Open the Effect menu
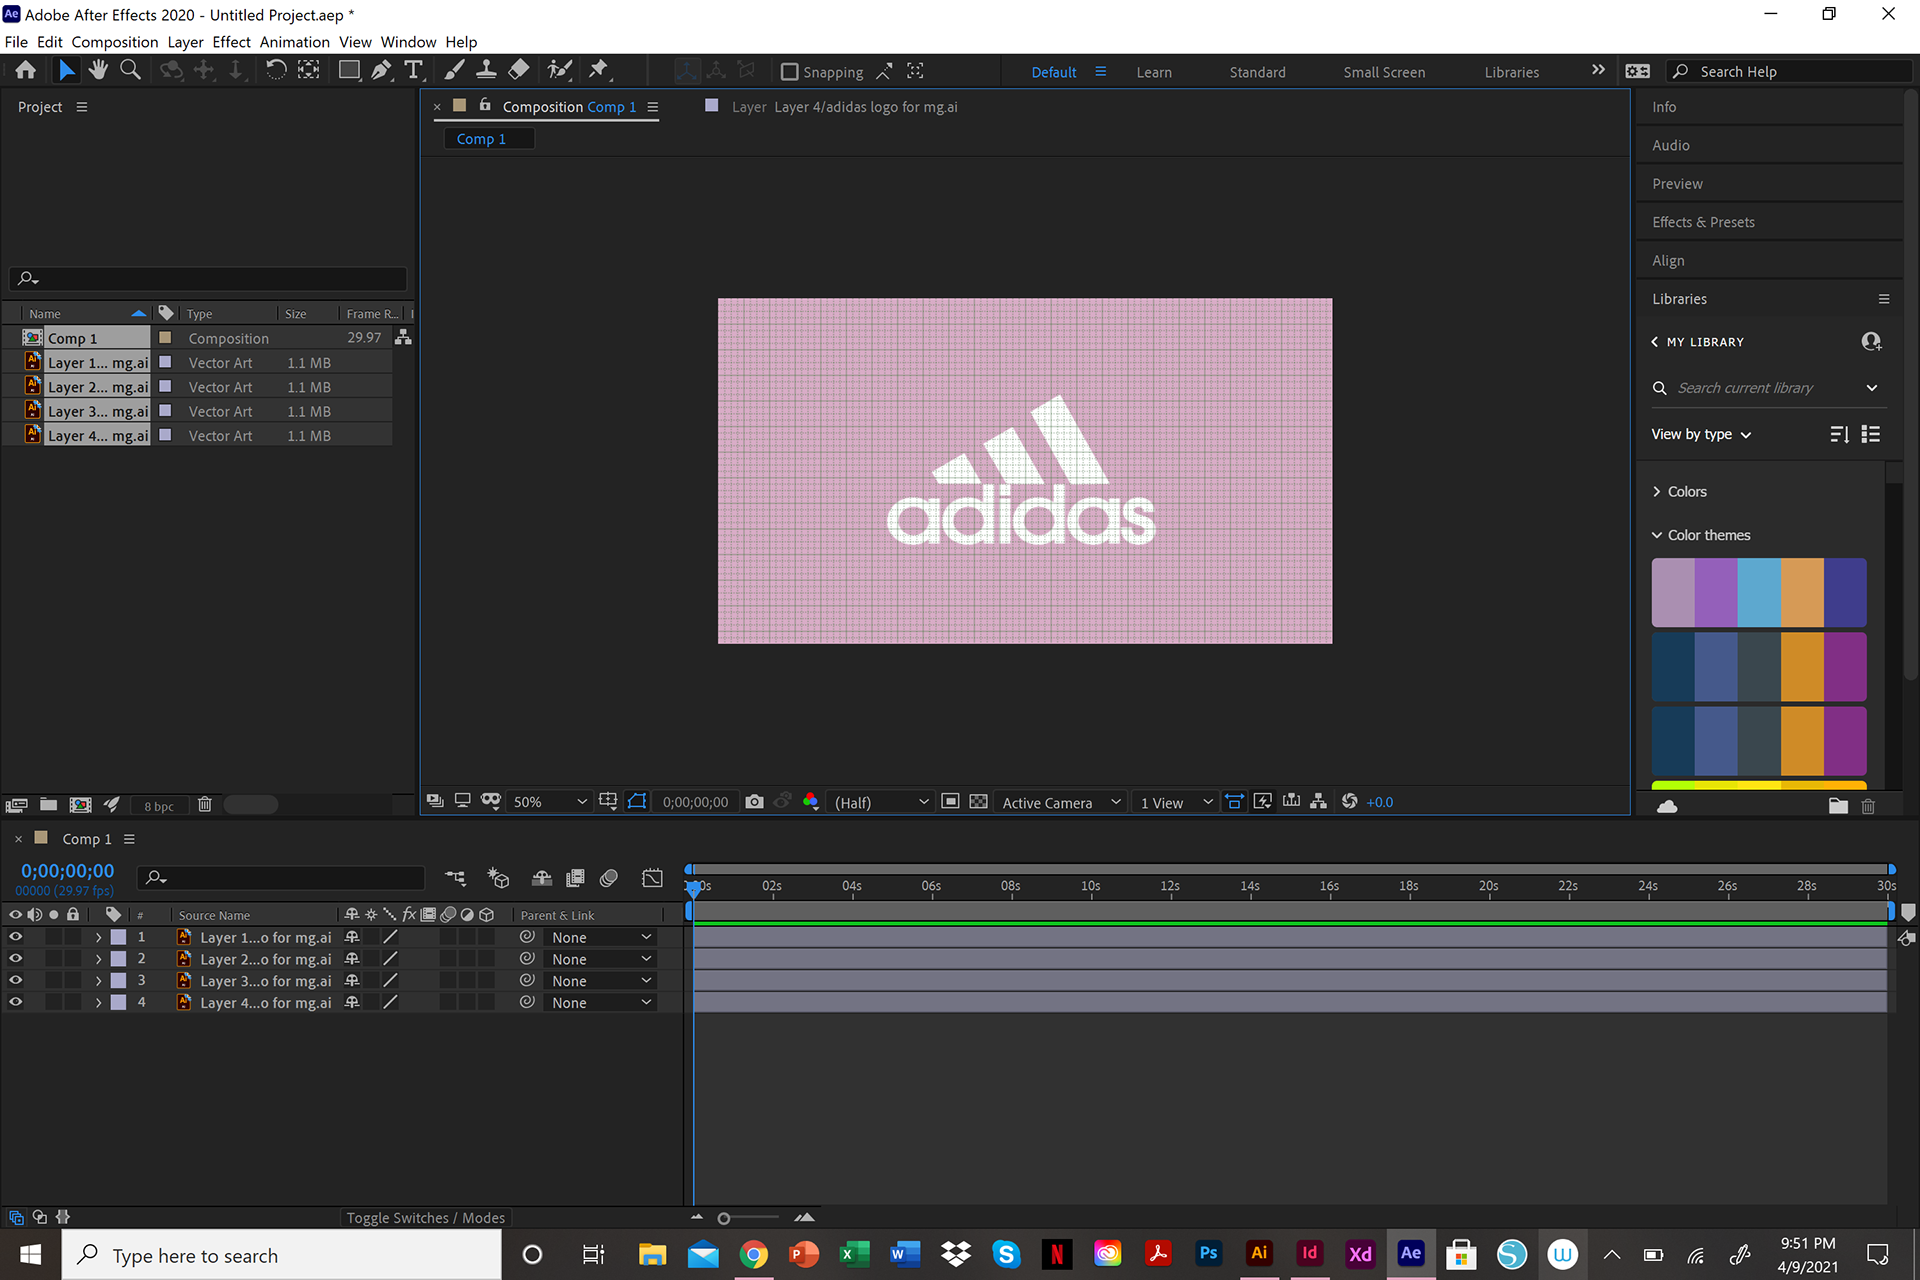This screenshot has width=1920, height=1280. [x=231, y=42]
